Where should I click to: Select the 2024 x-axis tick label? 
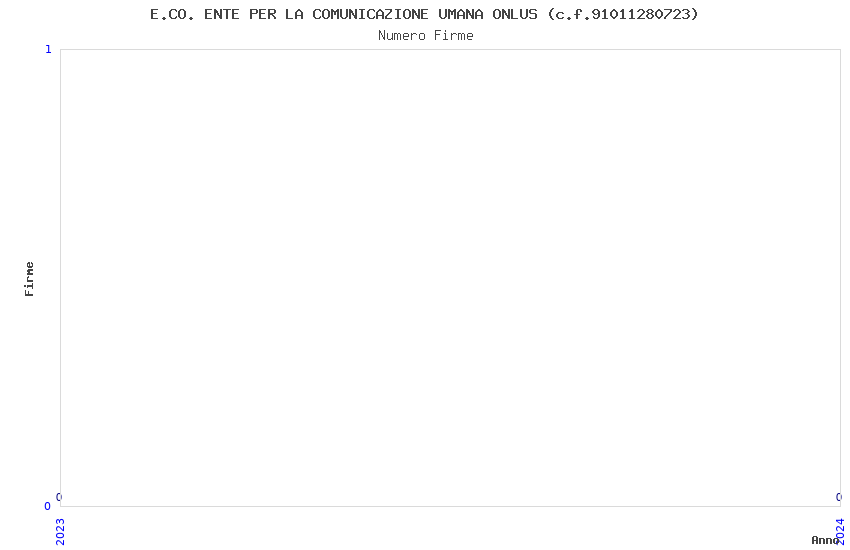(840, 531)
